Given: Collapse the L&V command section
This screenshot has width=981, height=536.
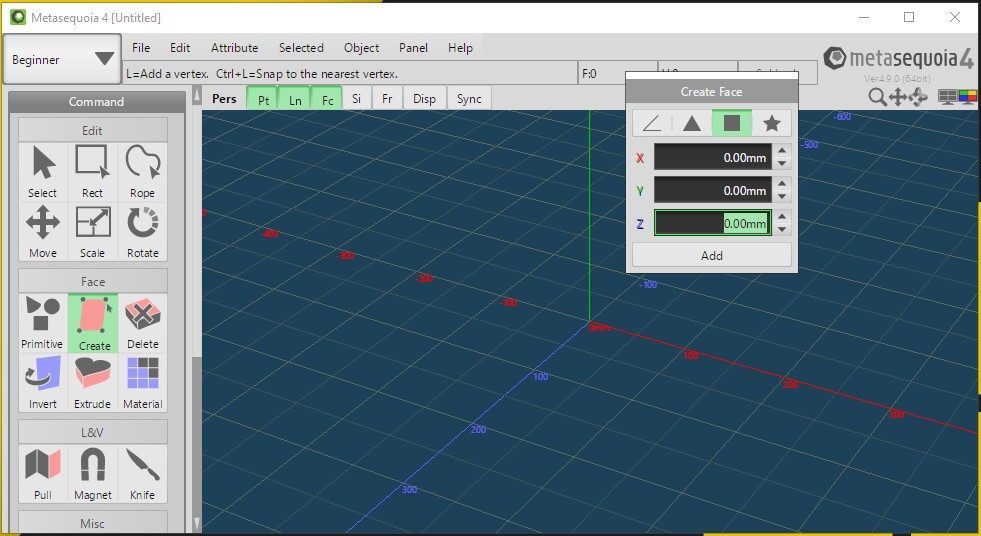Looking at the screenshot, I should point(93,432).
